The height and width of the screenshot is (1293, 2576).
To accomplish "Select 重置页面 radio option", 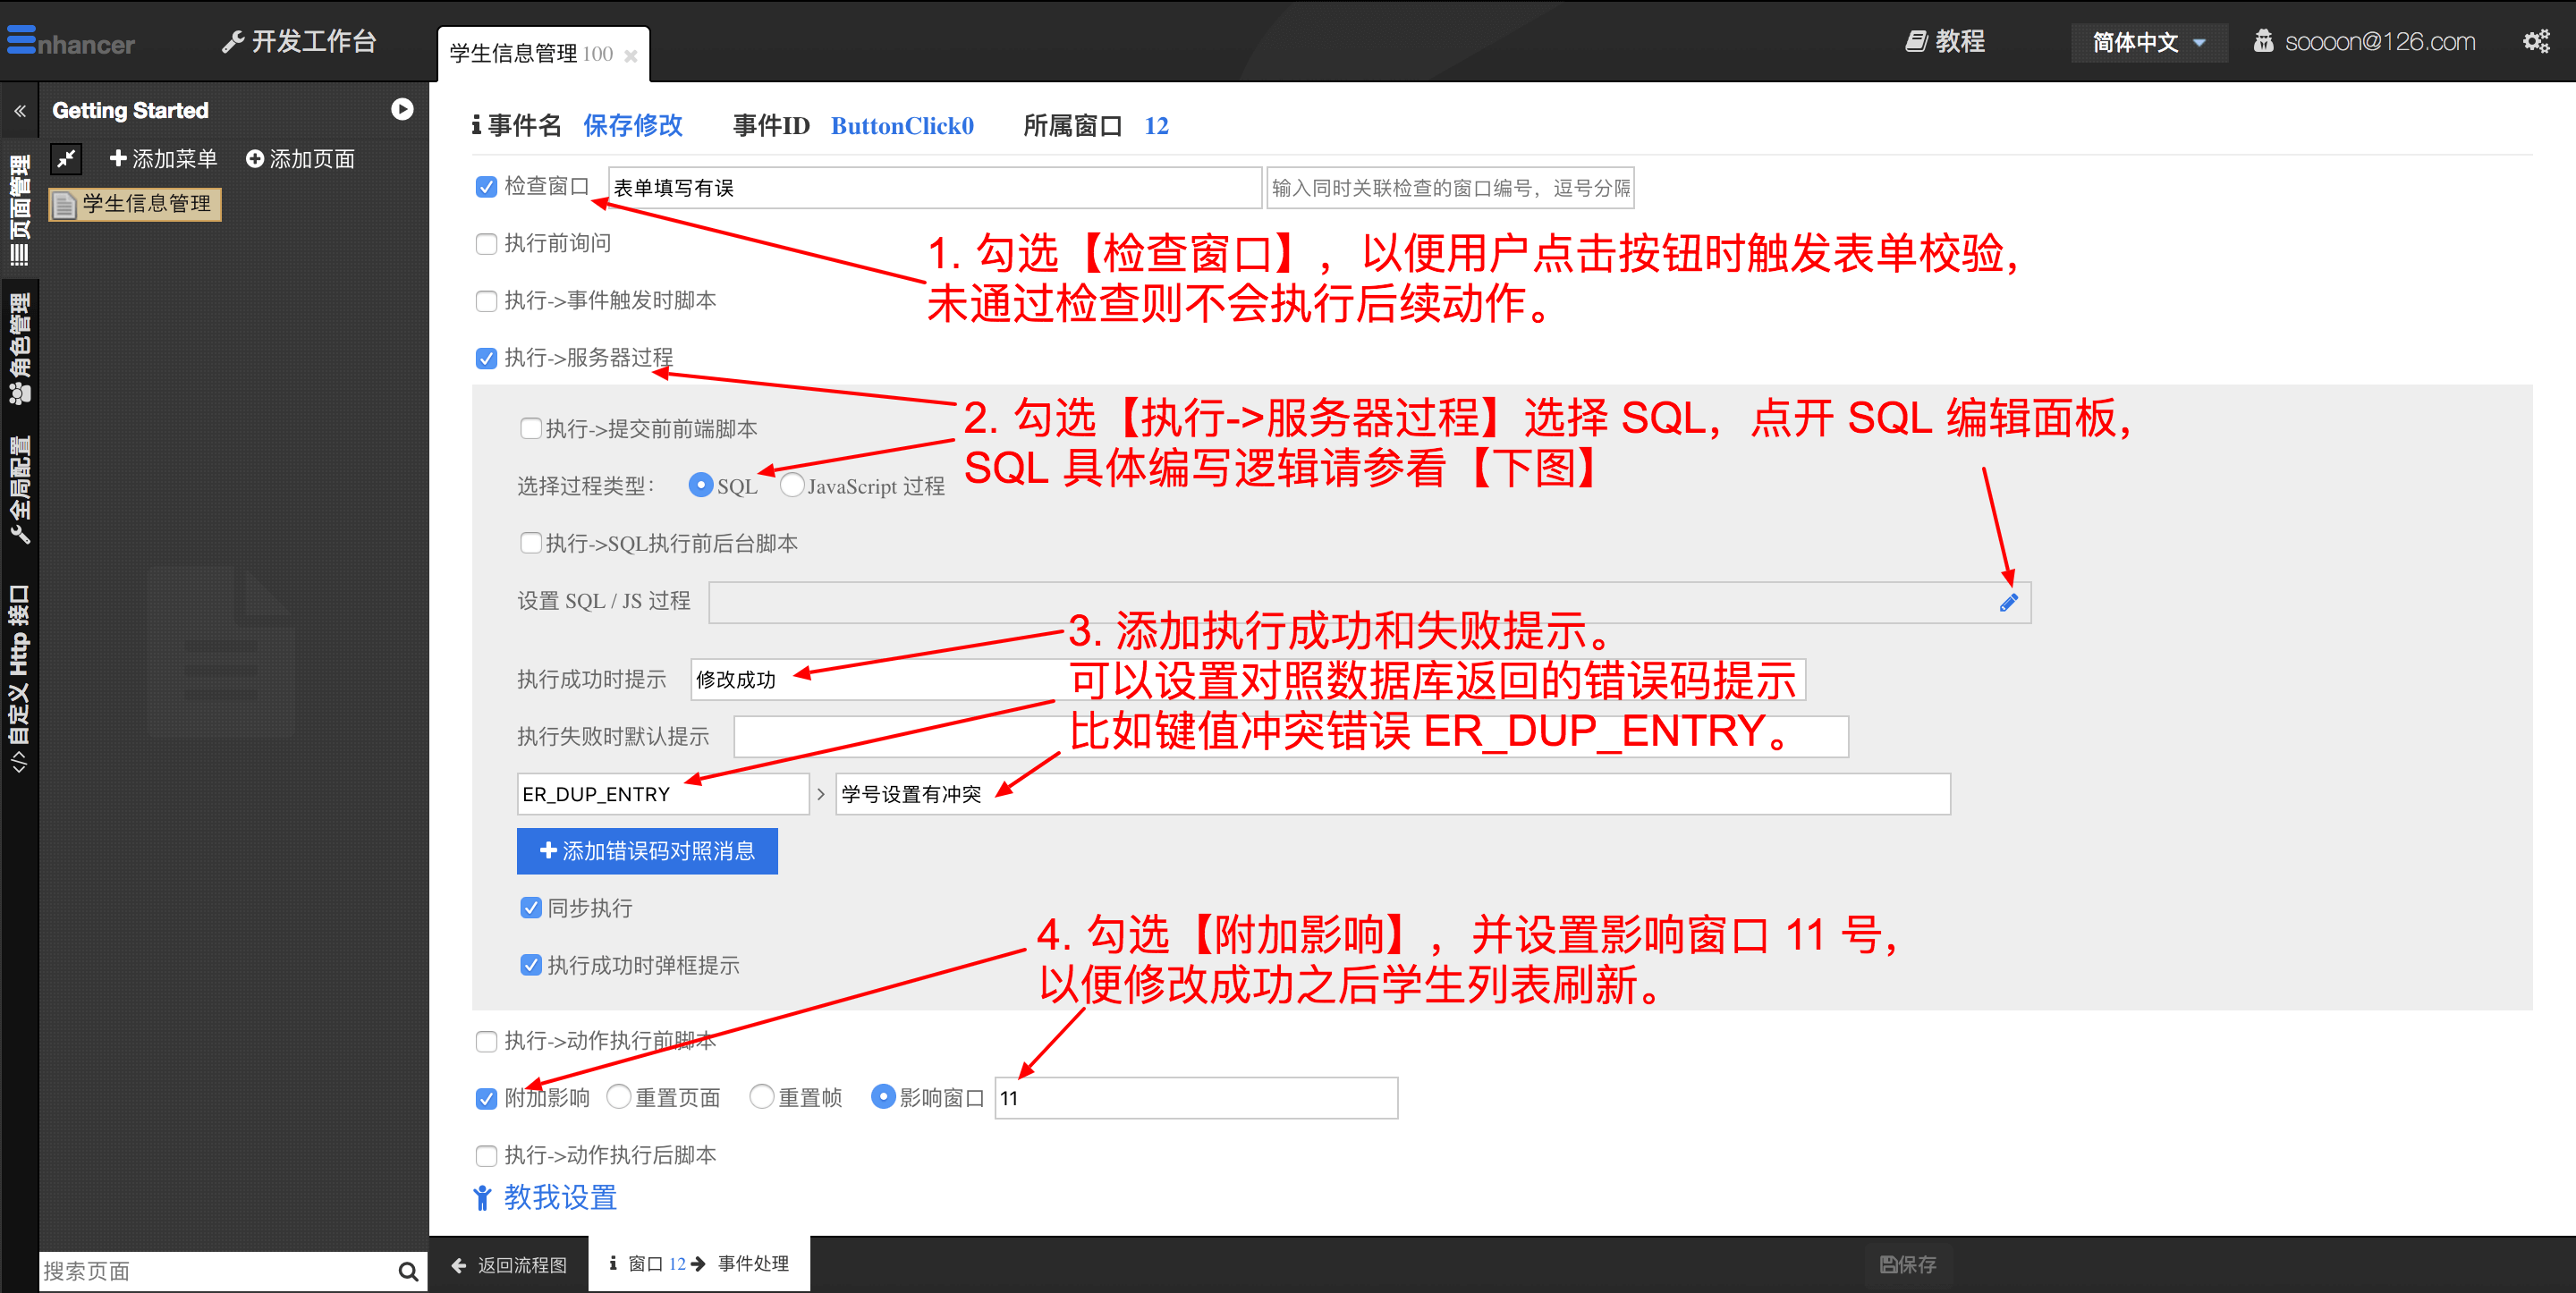I will click(x=619, y=1097).
